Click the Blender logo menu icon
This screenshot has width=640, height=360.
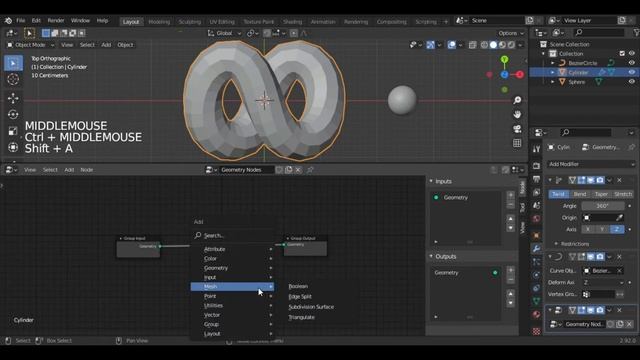coord(8,20)
